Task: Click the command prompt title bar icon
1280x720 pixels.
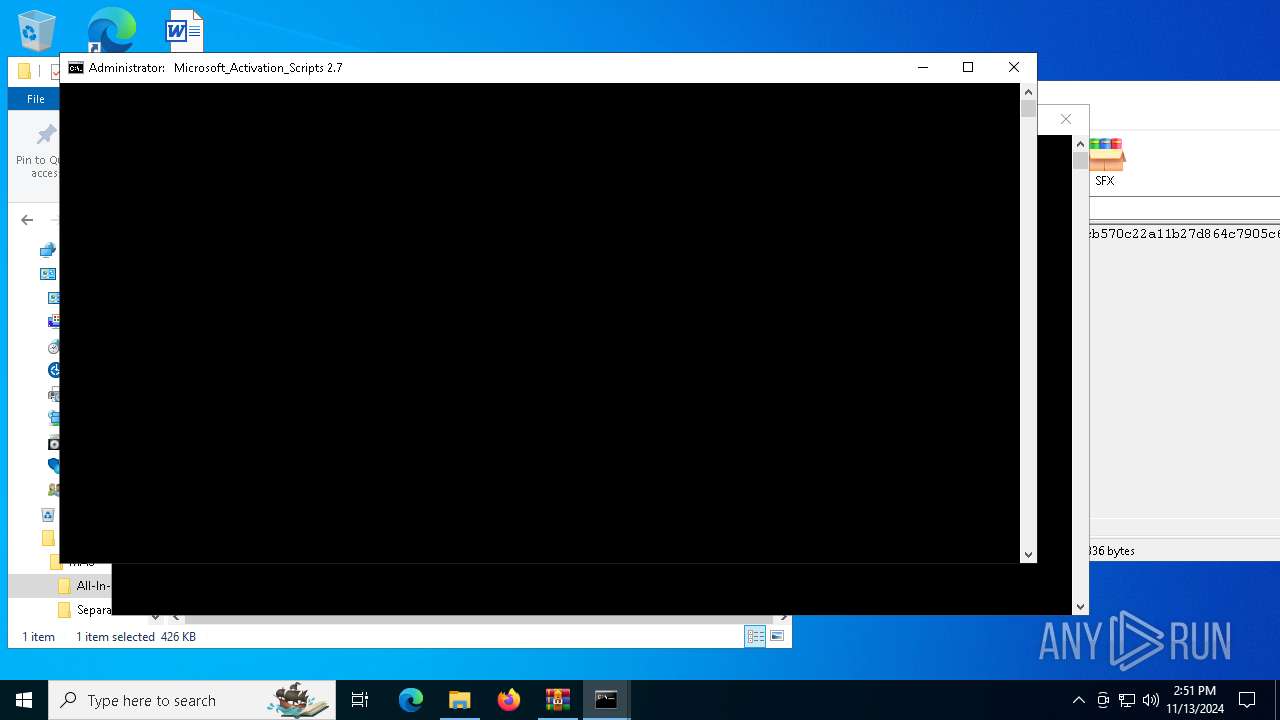Action: pos(76,68)
